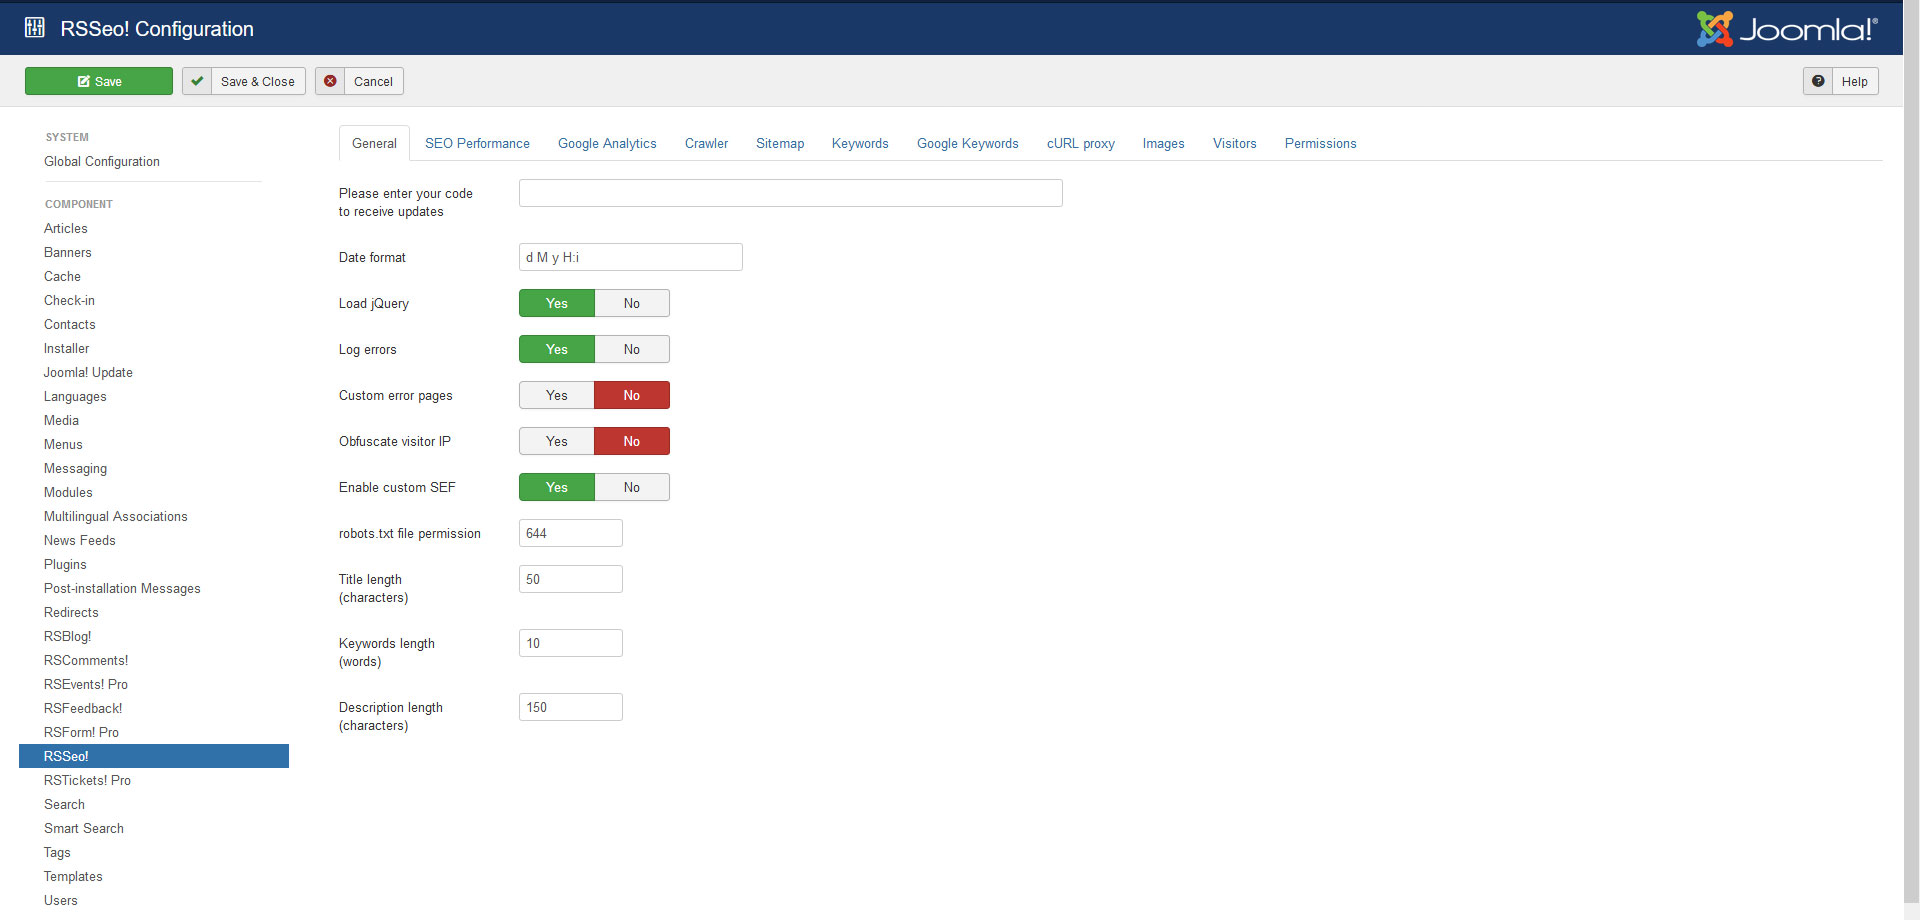Open the Keywords tab
Screen dimensions: 1920x920
(x=860, y=143)
